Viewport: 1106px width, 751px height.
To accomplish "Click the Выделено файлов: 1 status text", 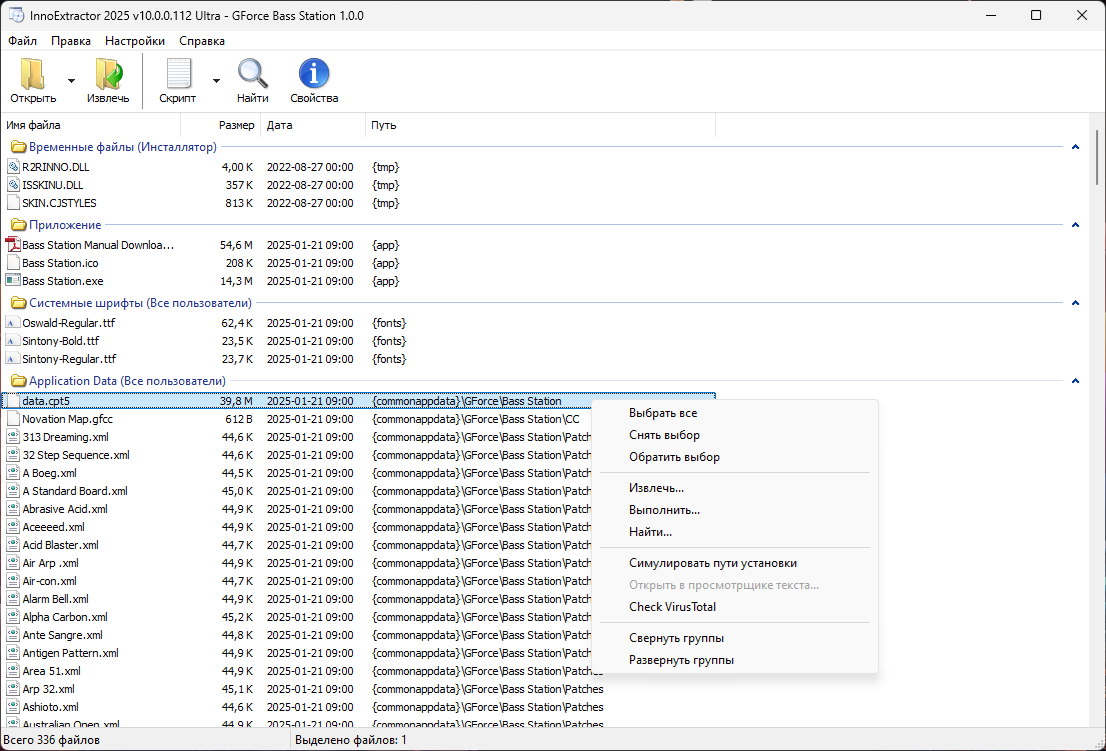I will (x=351, y=740).
